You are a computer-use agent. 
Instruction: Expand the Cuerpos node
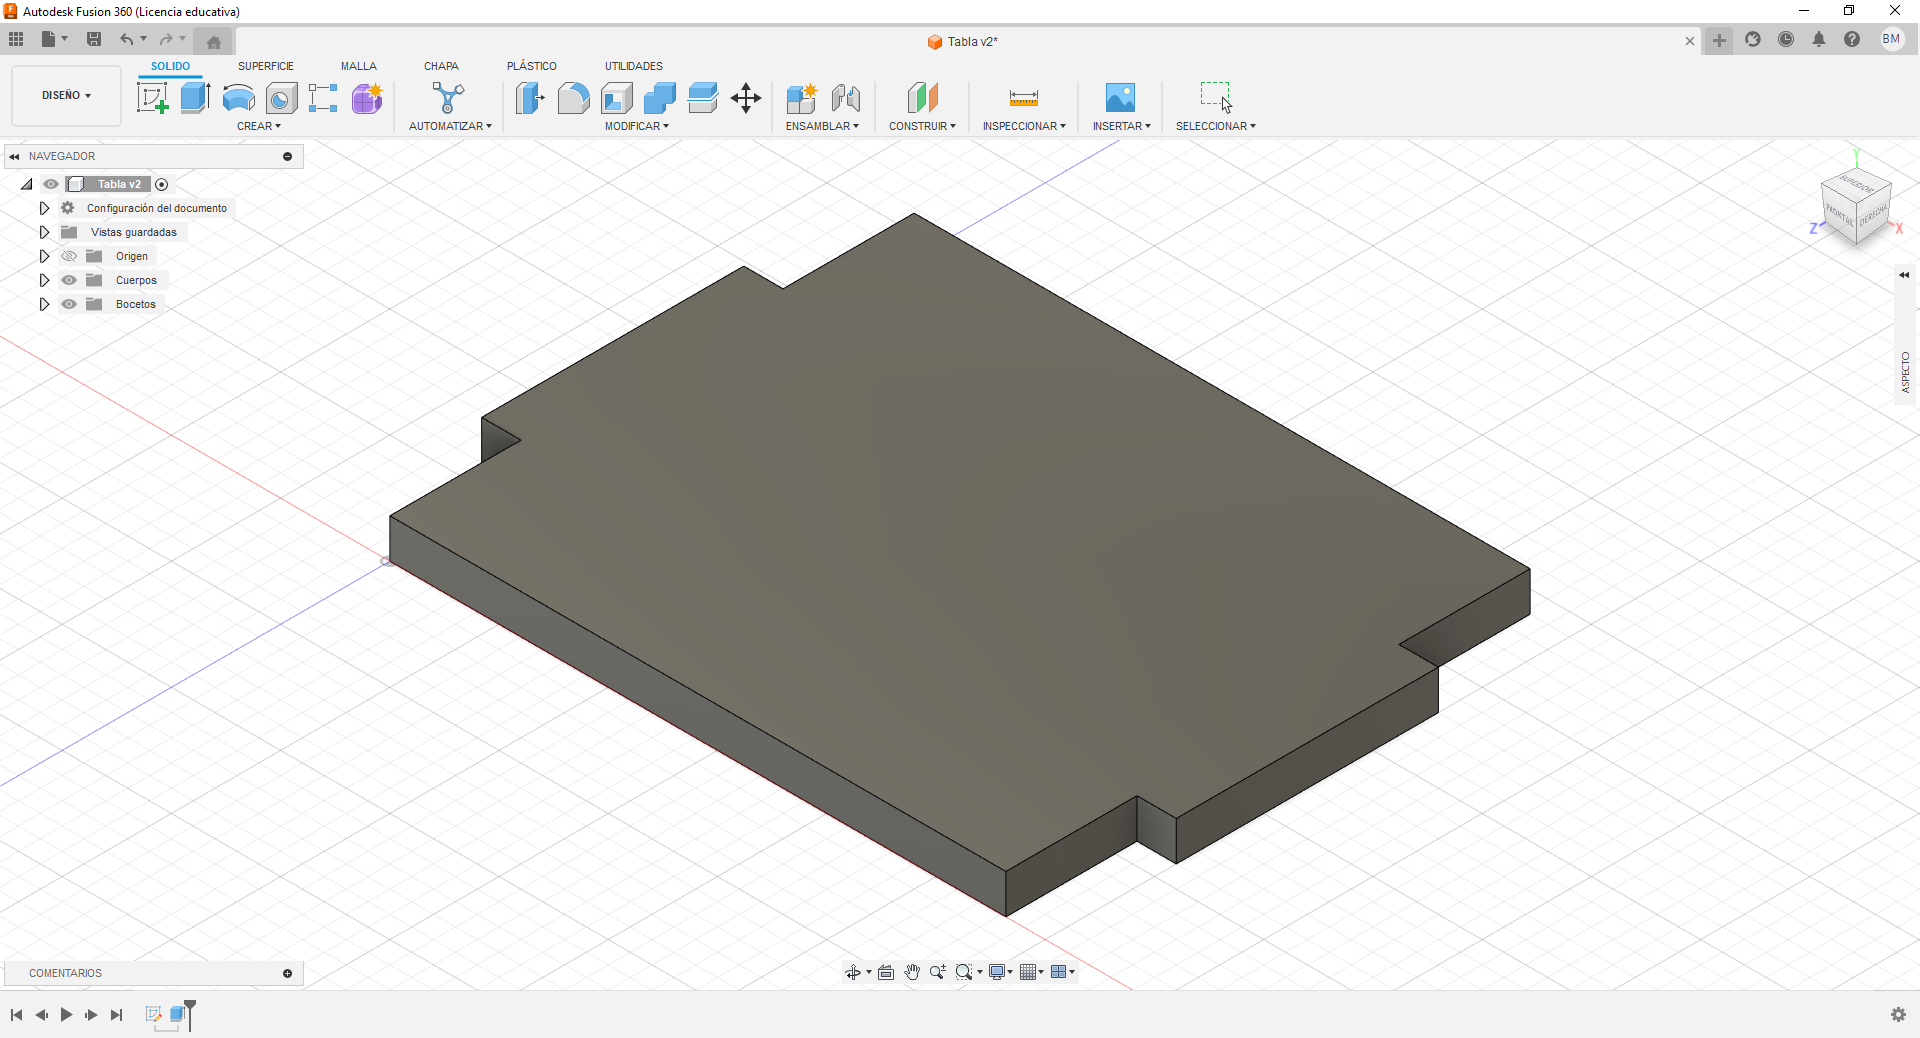tap(44, 280)
